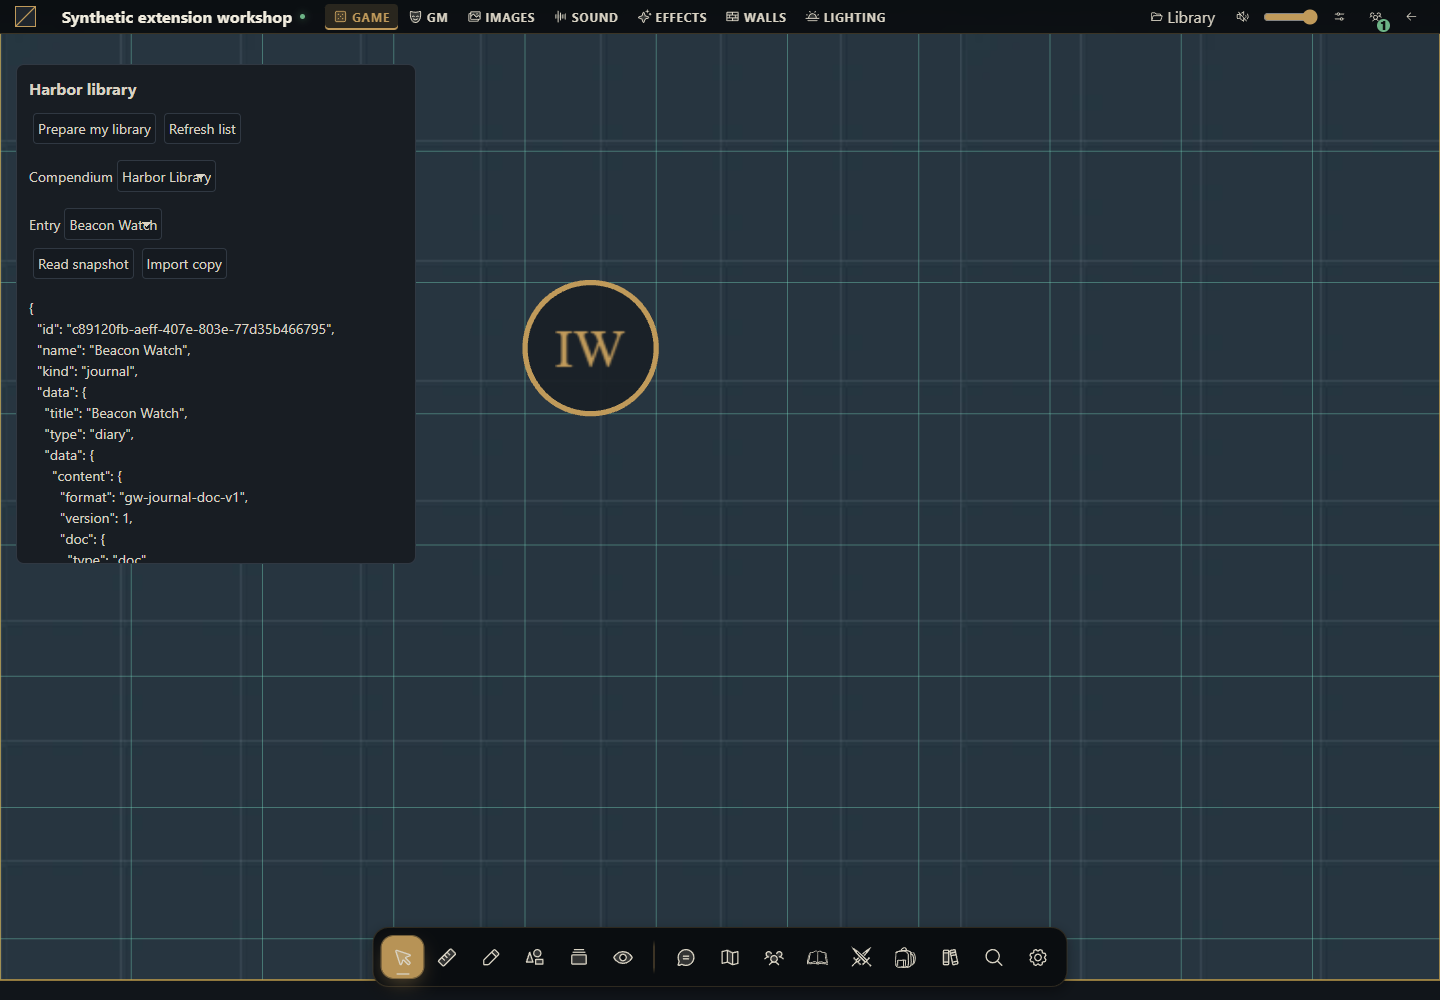1440x1000 pixels.
Task: Toggle the mute speaker icon
Action: (x=1243, y=17)
